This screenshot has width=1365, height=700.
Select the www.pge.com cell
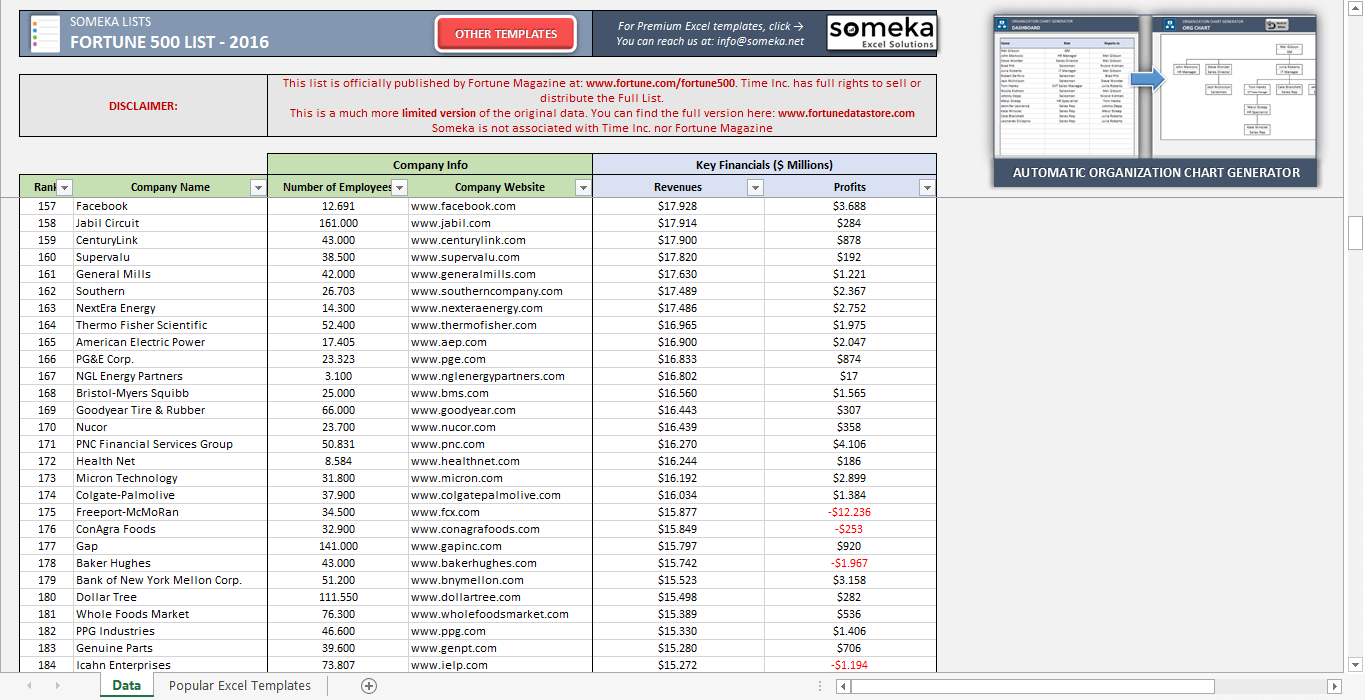(500, 359)
